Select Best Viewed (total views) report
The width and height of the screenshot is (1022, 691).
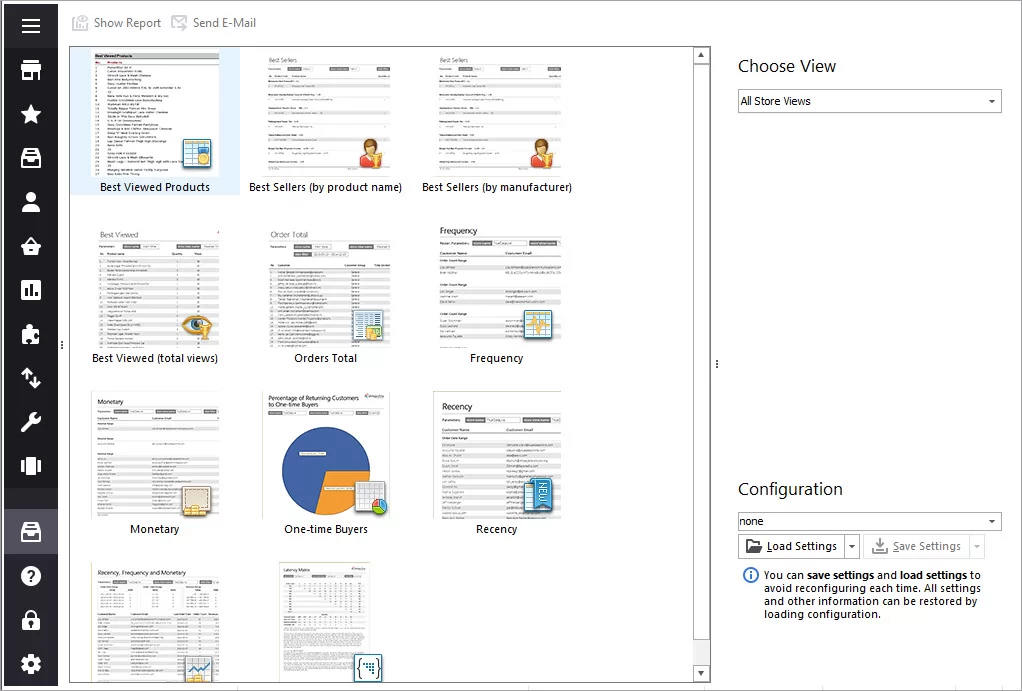click(155, 295)
